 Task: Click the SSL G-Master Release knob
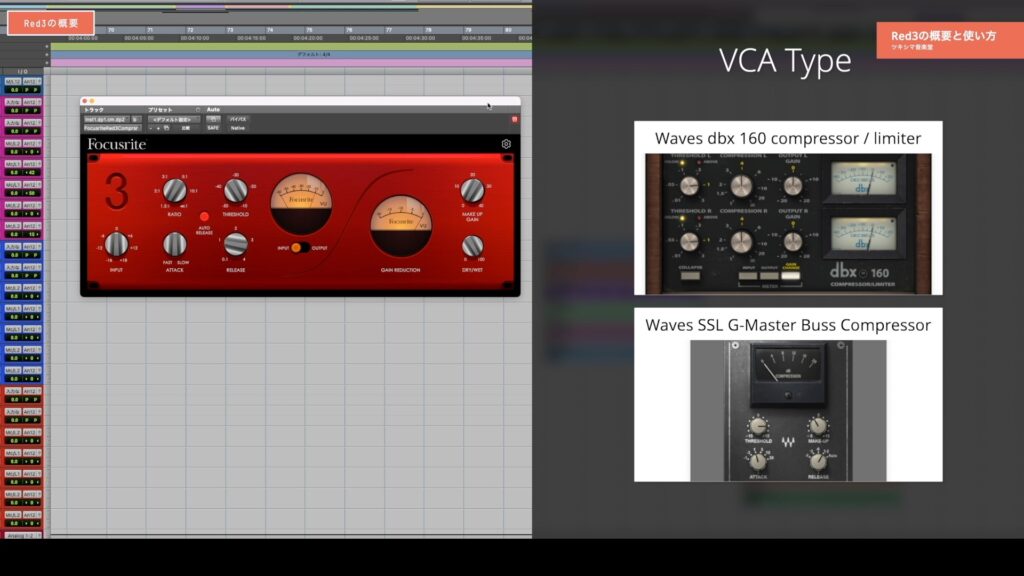[818, 462]
